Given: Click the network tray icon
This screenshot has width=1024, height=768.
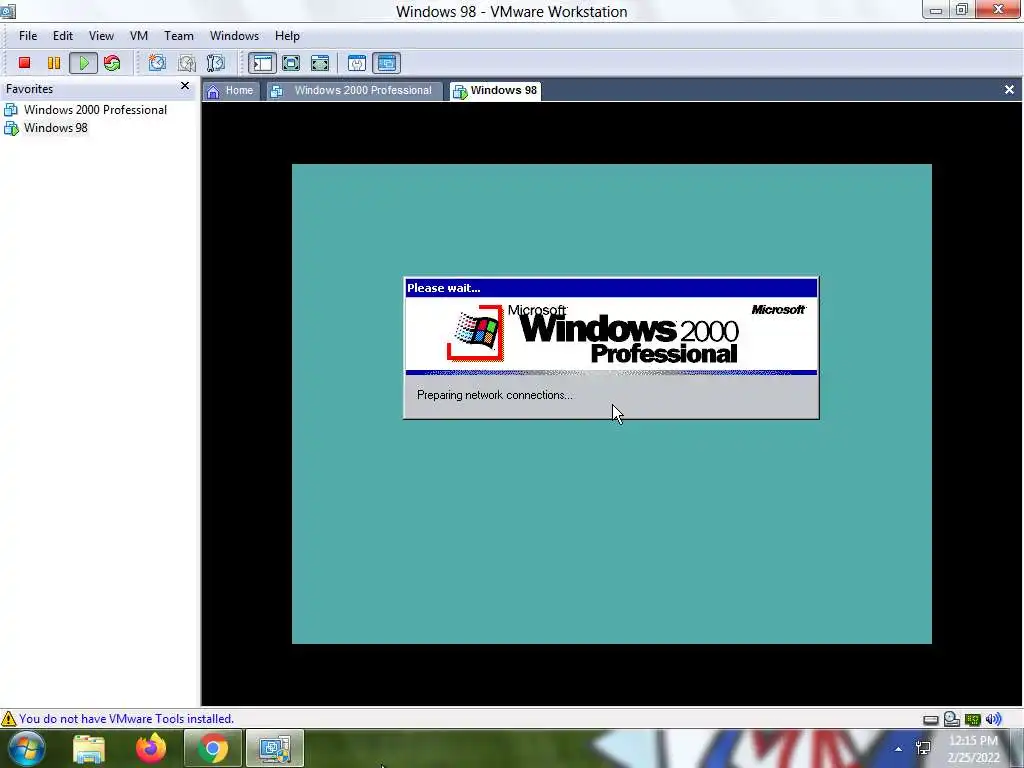Looking at the screenshot, I should click(923, 748).
